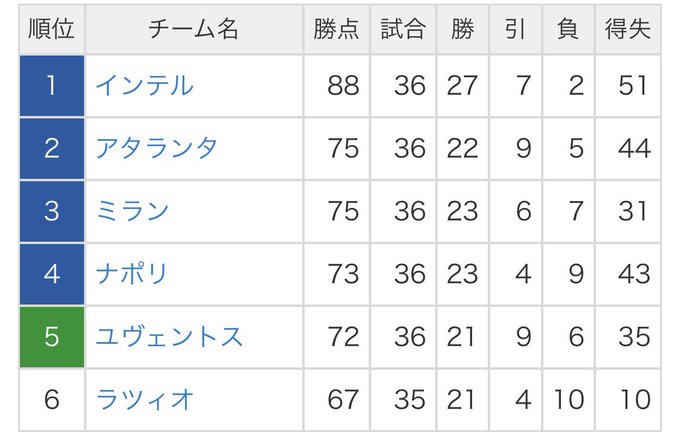
Task: Click ラツィオ's 67 points value
Action: pyautogui.click(x=343, y=399)
